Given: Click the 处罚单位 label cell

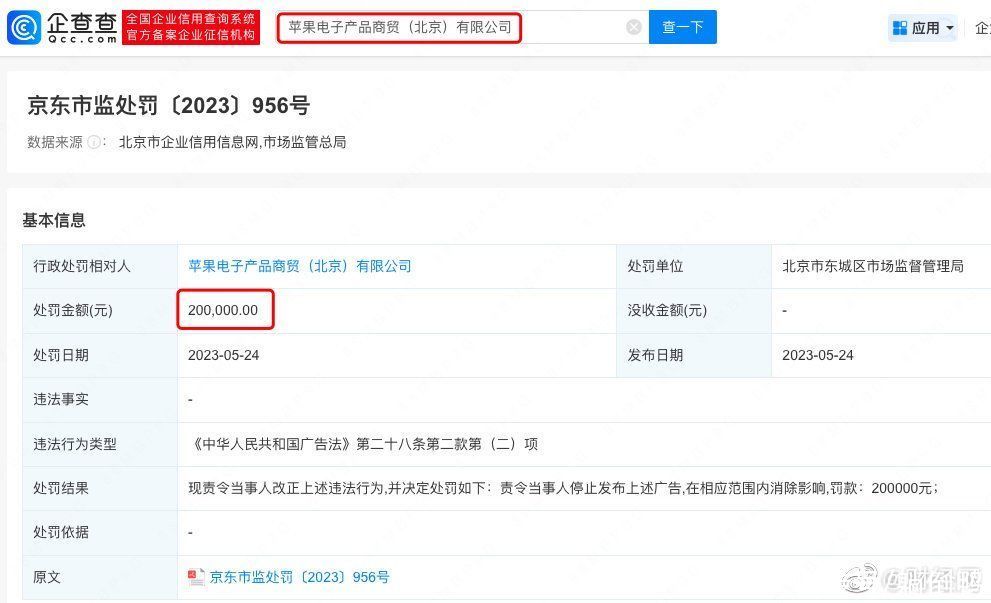Looking at the screenshot, I should pyautogui.click(x=694, y=266).
